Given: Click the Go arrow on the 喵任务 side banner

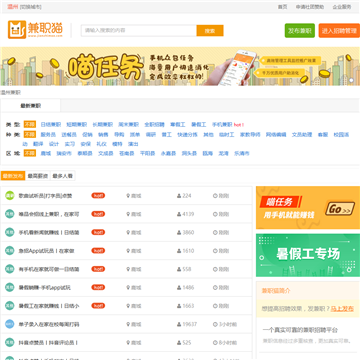Looking at the screenshot, I should click(x=339, y=209).
